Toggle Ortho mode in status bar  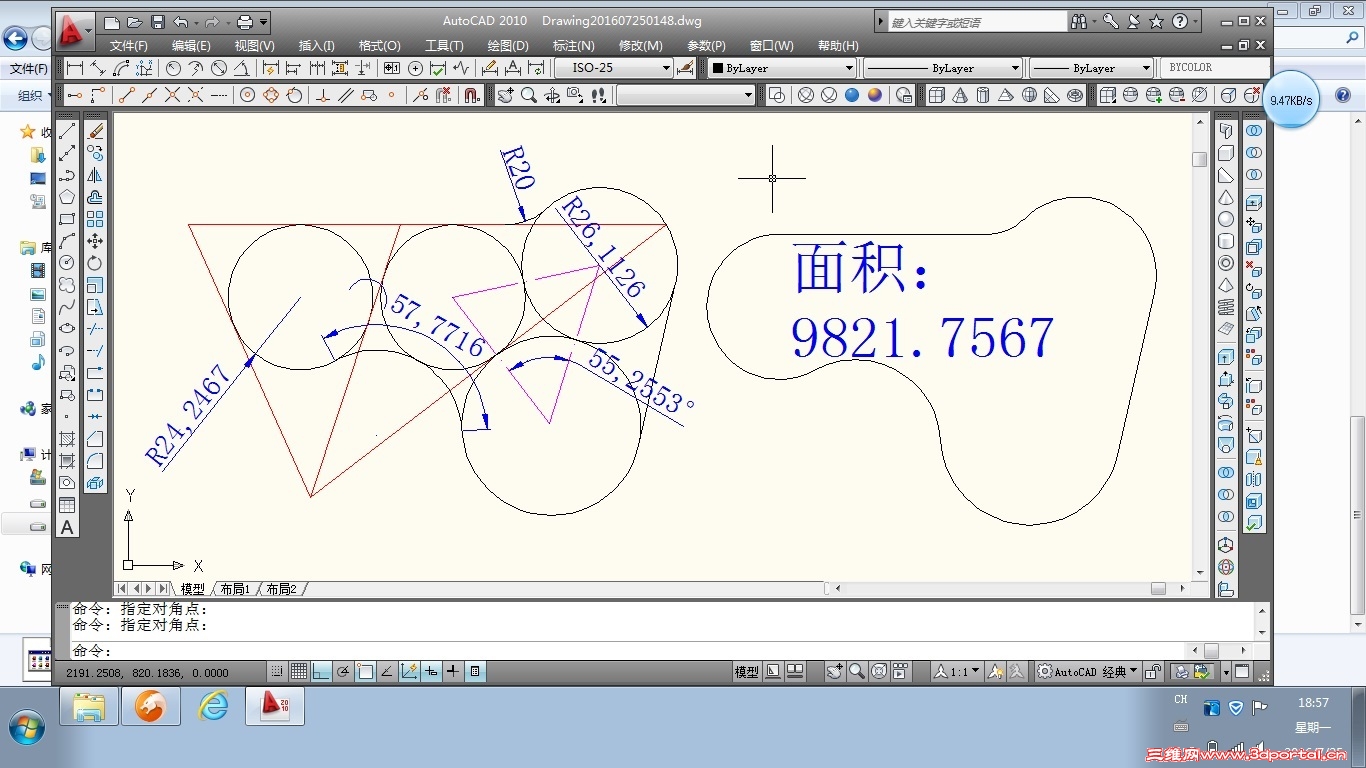[321, 672]
